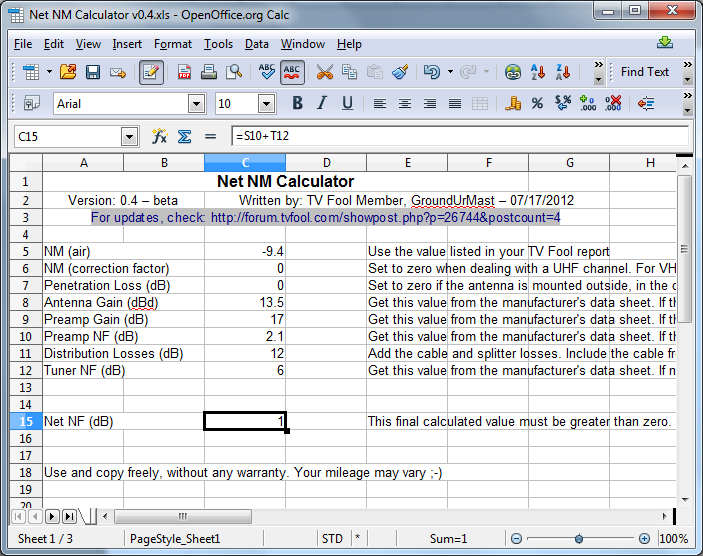Open the Format menu
This screenshot has height=556, width=703.
pos(173,44)
